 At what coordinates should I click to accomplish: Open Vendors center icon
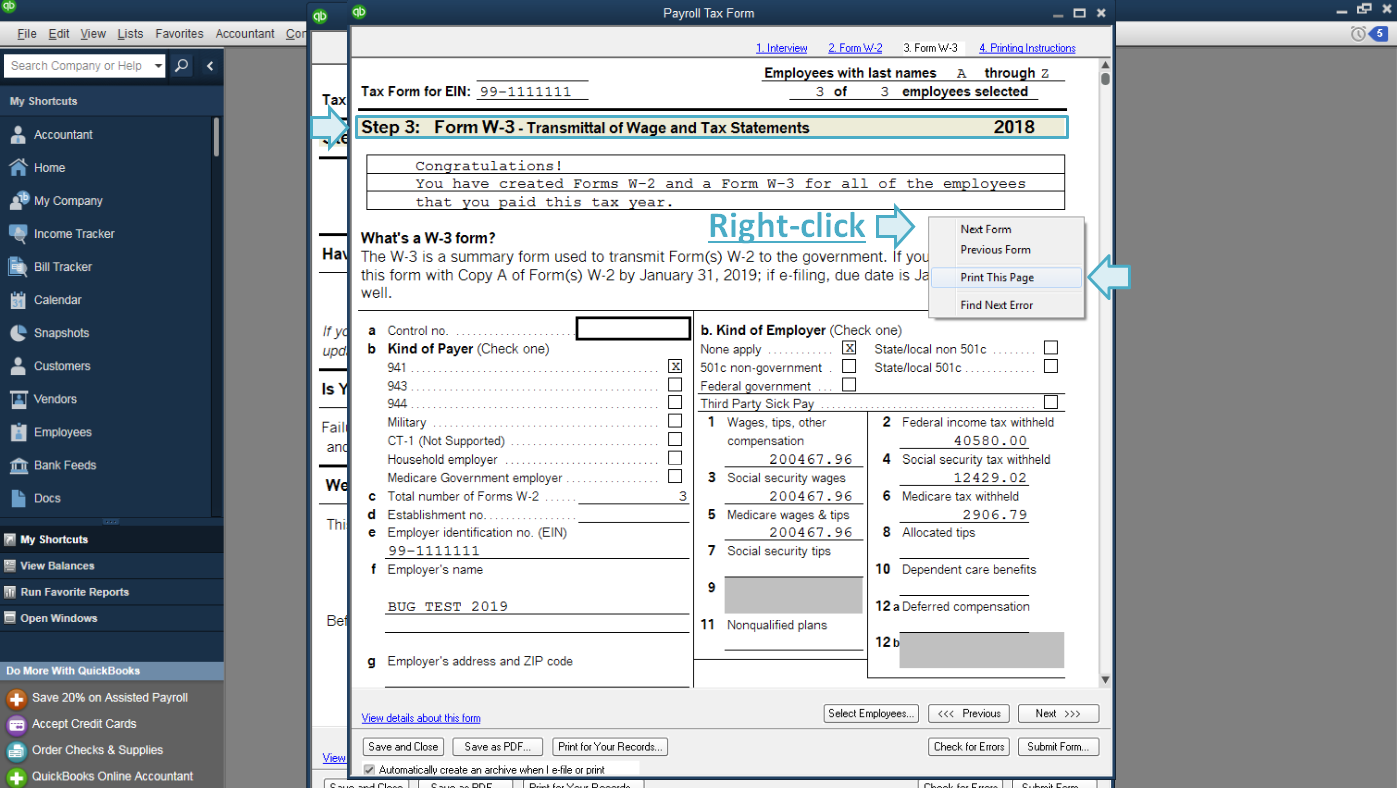[x=18, y=398]
